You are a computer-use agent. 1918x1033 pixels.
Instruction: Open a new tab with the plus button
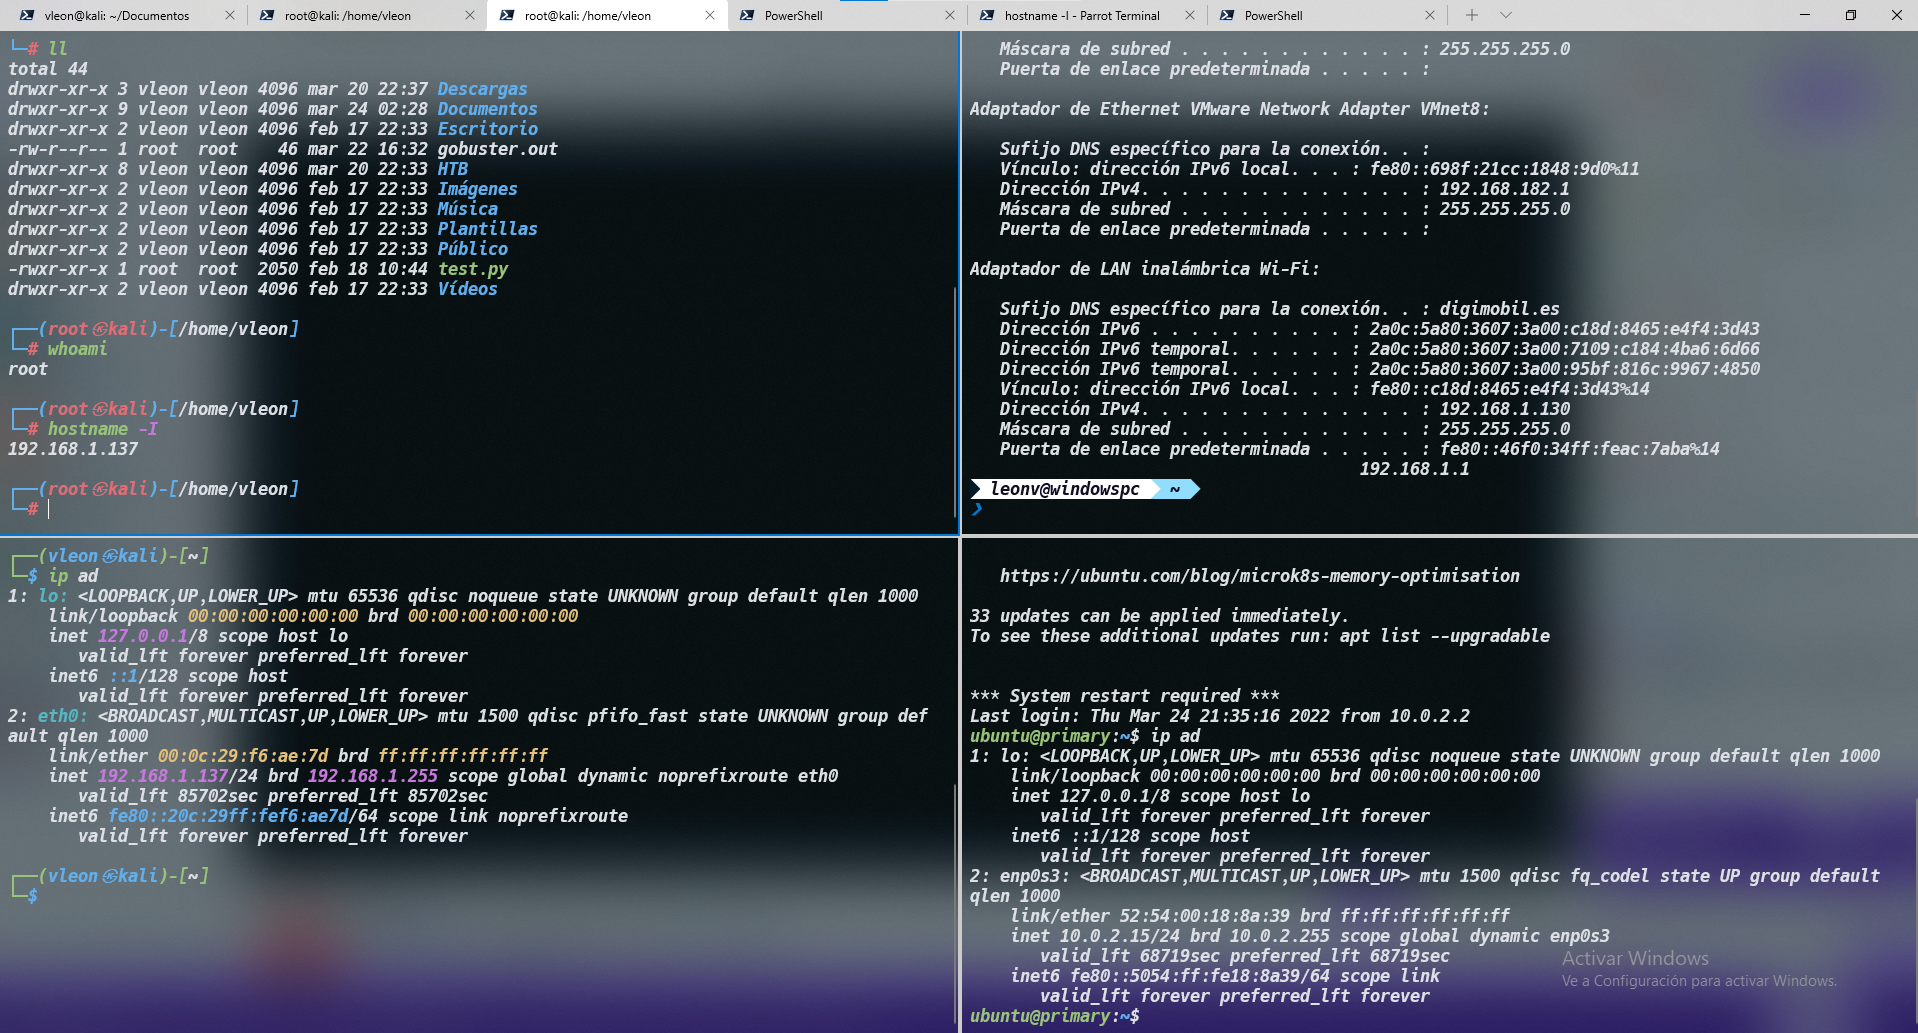(x=1471, y=15)
